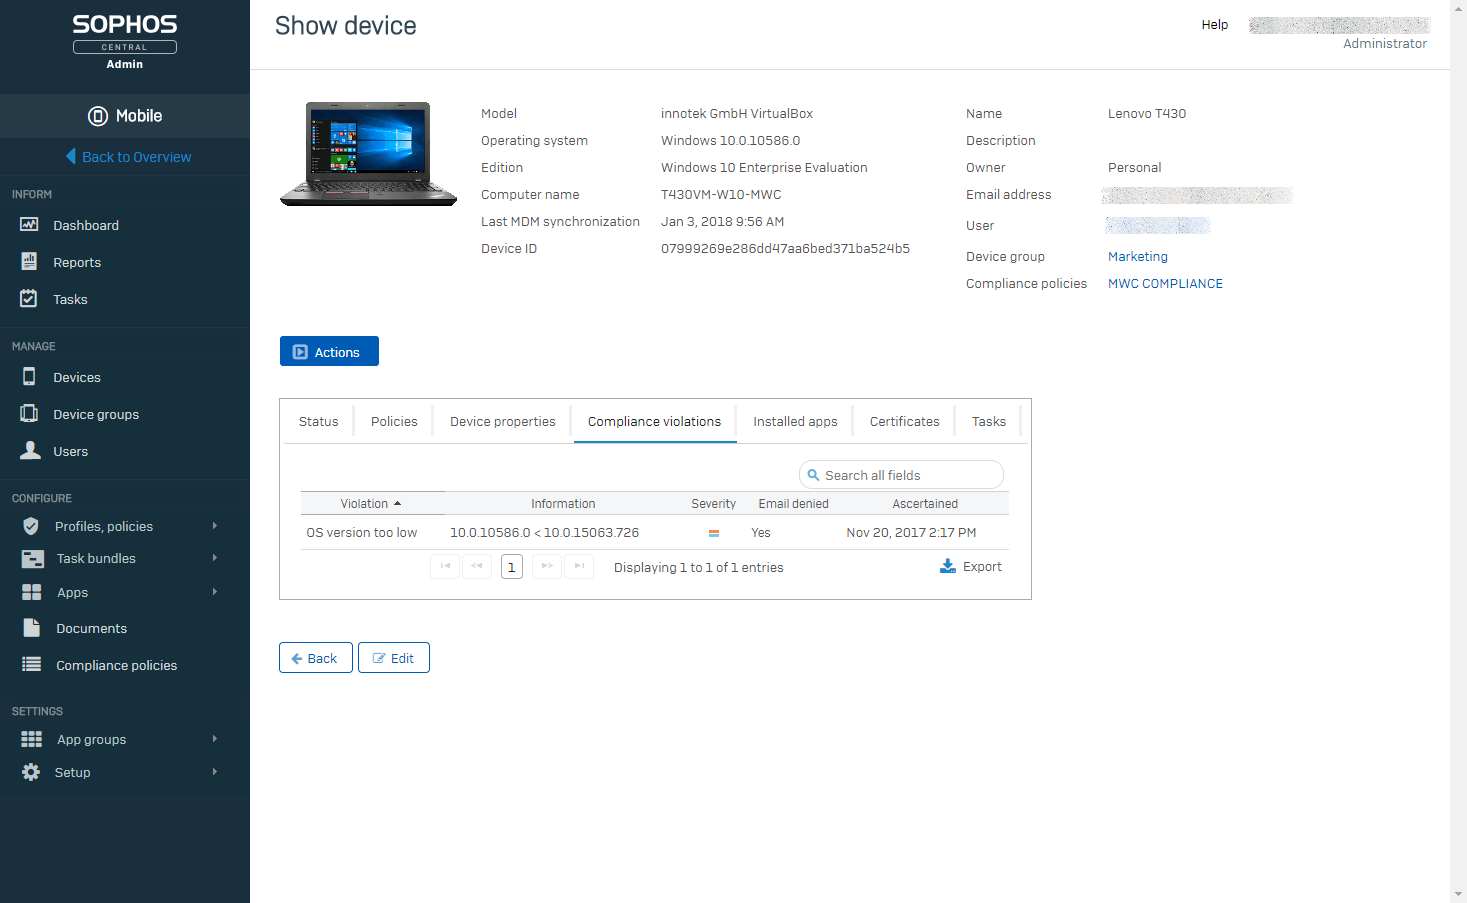Viewport: 1467px width, 903px height.
Task: Click in the Search all fields box
Action: 901,475
